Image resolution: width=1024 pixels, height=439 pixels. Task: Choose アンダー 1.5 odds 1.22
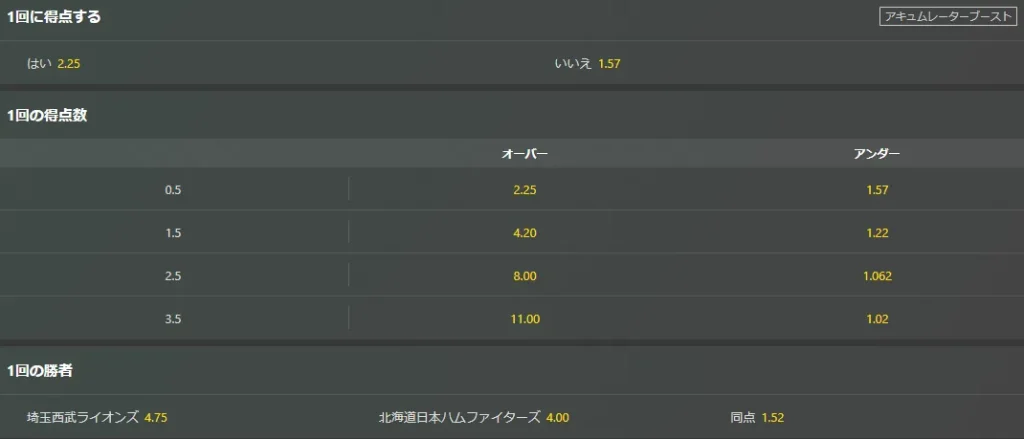tap(878, 233)
